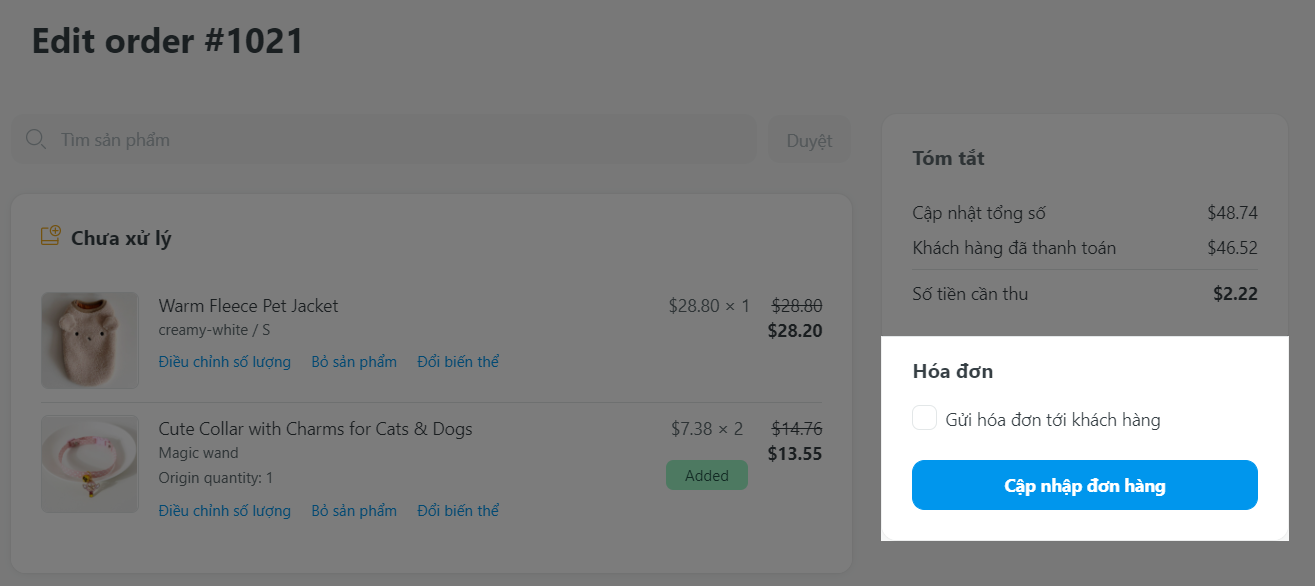The height and width of the screenshot is (586, 1315).
Task: Click the magnifier search icon
Action: click(x=36, y=140)
